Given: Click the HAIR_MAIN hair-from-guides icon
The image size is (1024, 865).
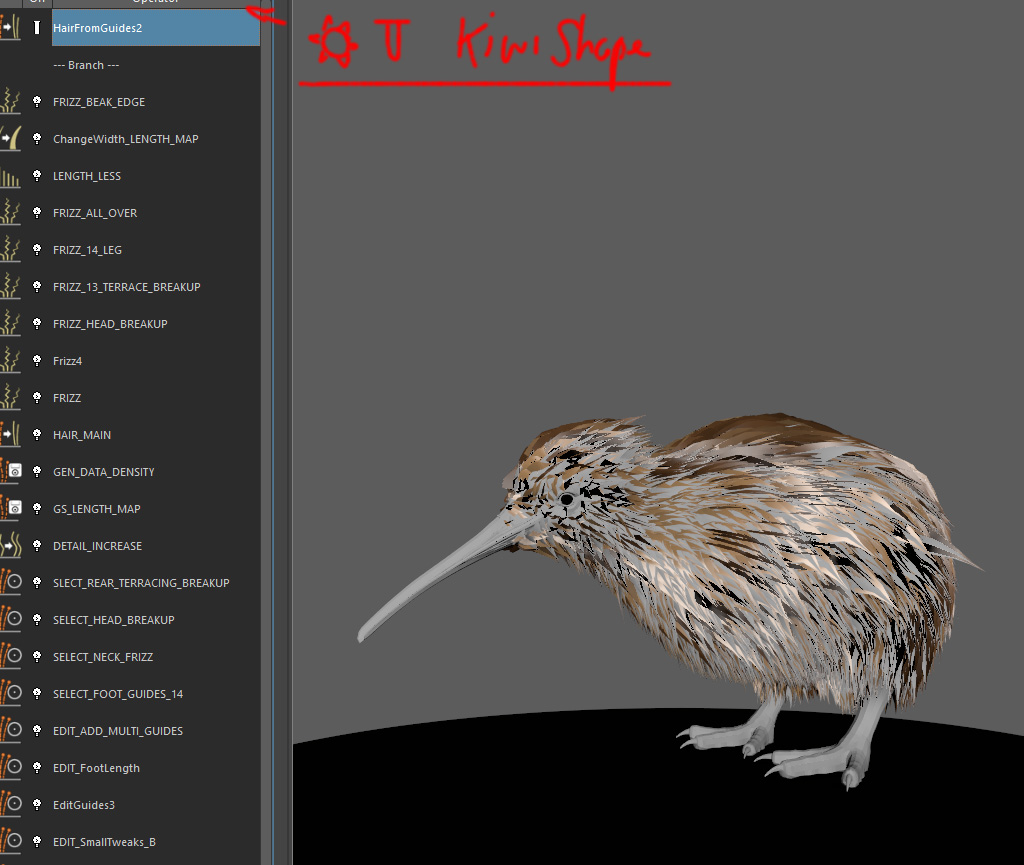Looking at the screenshot, I should 11,435.
